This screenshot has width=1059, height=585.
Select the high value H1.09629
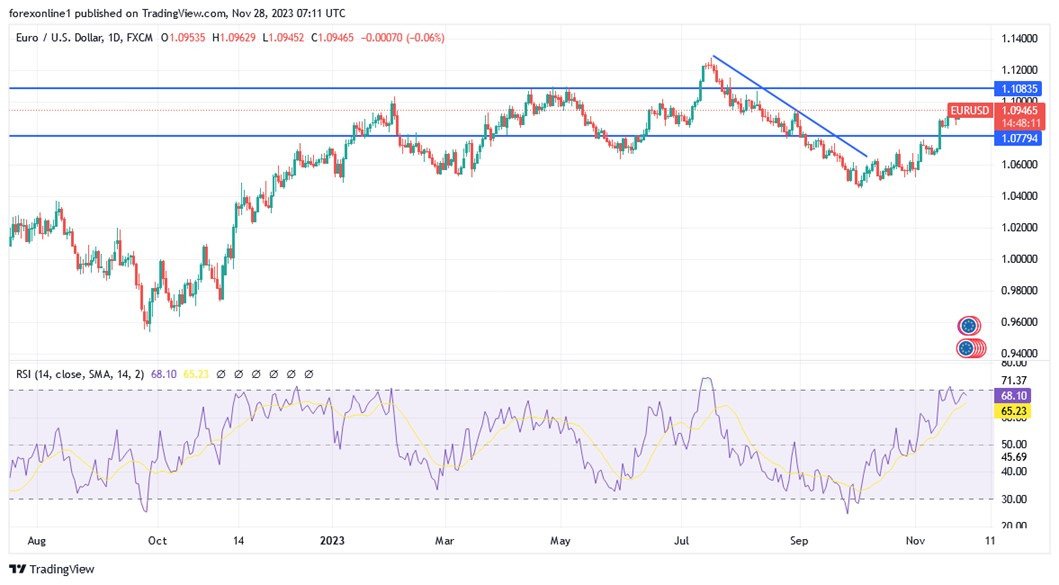click(x=234, y=38)
